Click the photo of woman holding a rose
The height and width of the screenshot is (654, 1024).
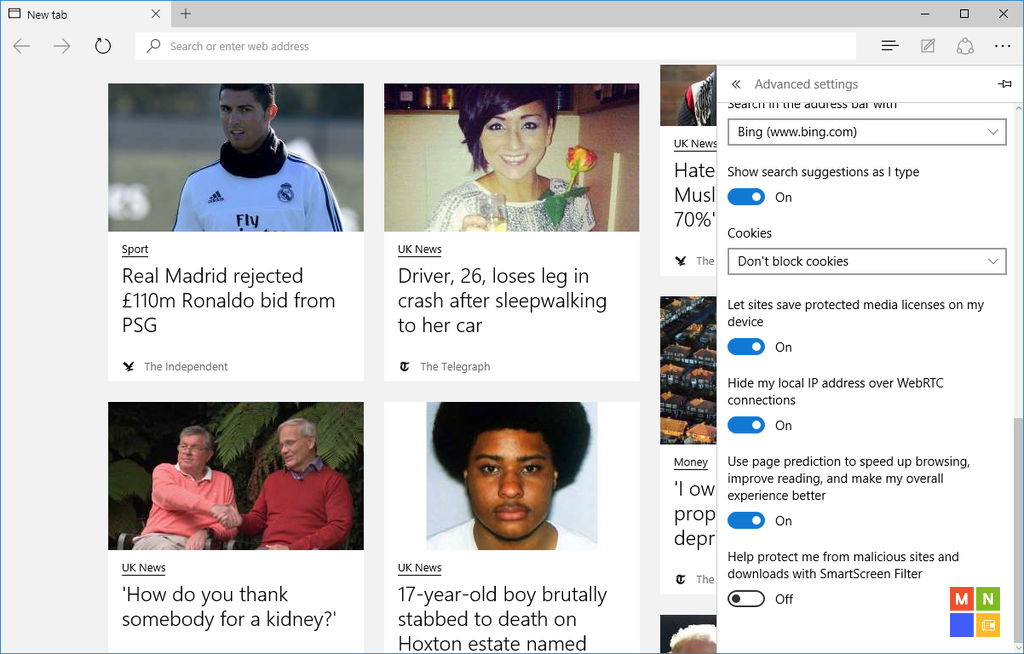[511, 157]
